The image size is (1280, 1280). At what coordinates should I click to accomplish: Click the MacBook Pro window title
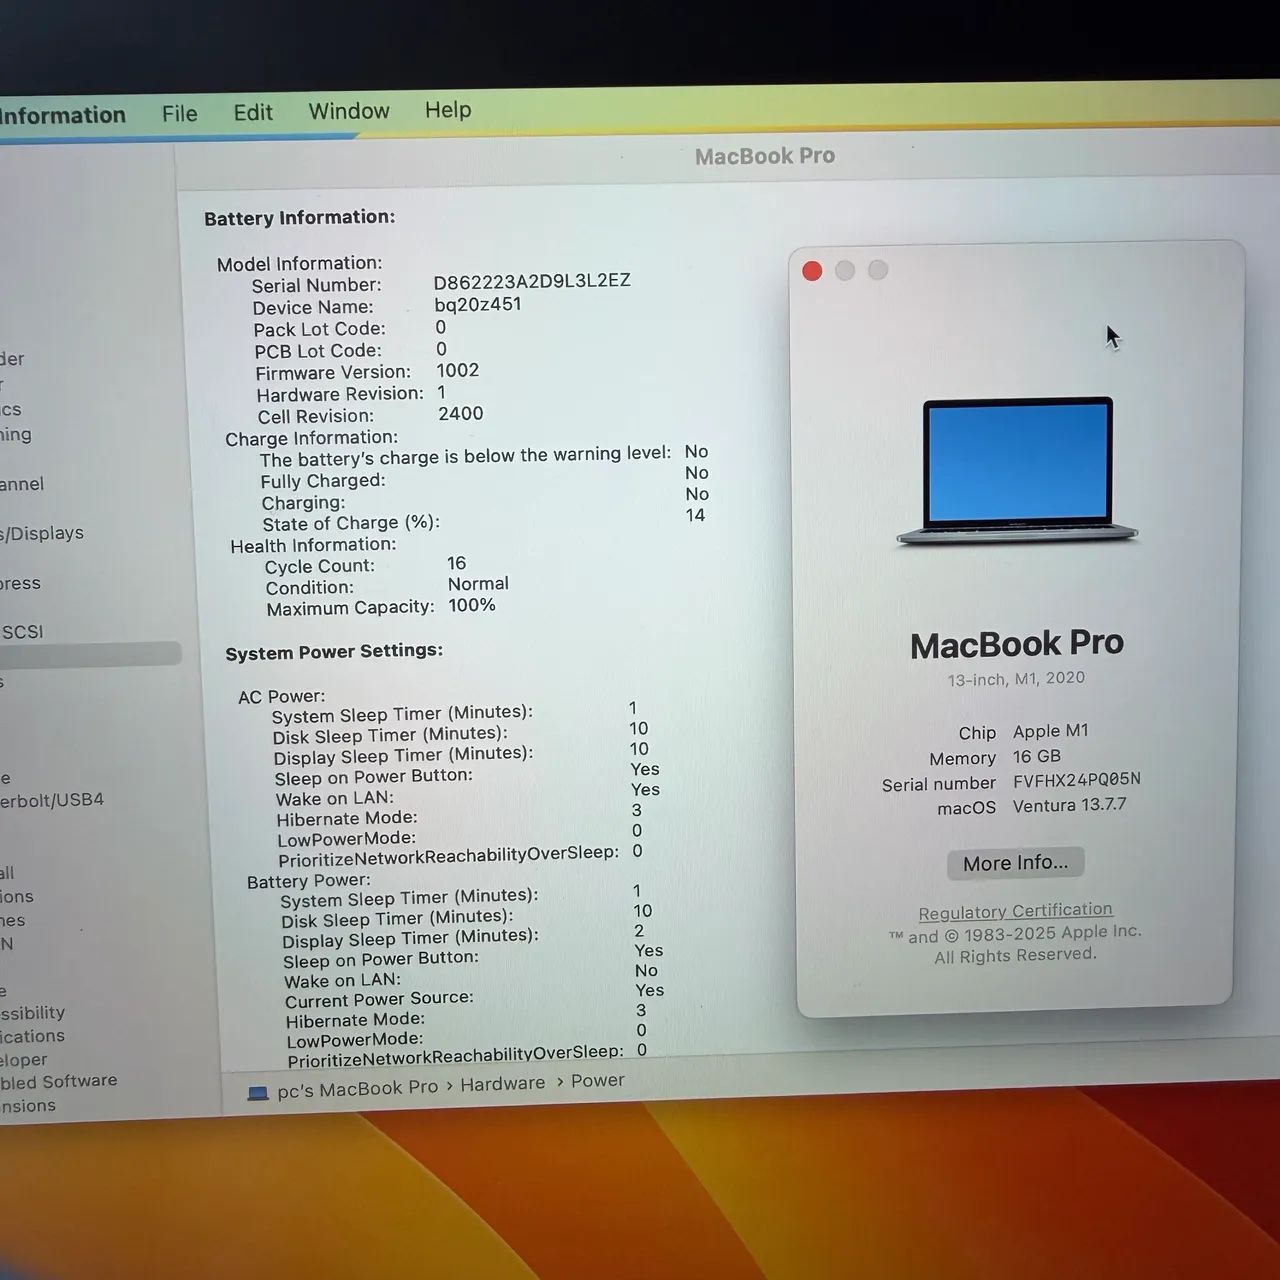coord(765,156)
